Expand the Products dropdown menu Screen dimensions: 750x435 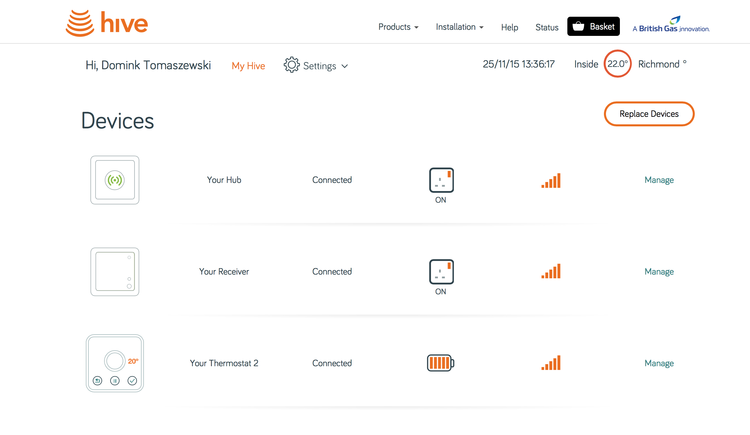(398, 27)
